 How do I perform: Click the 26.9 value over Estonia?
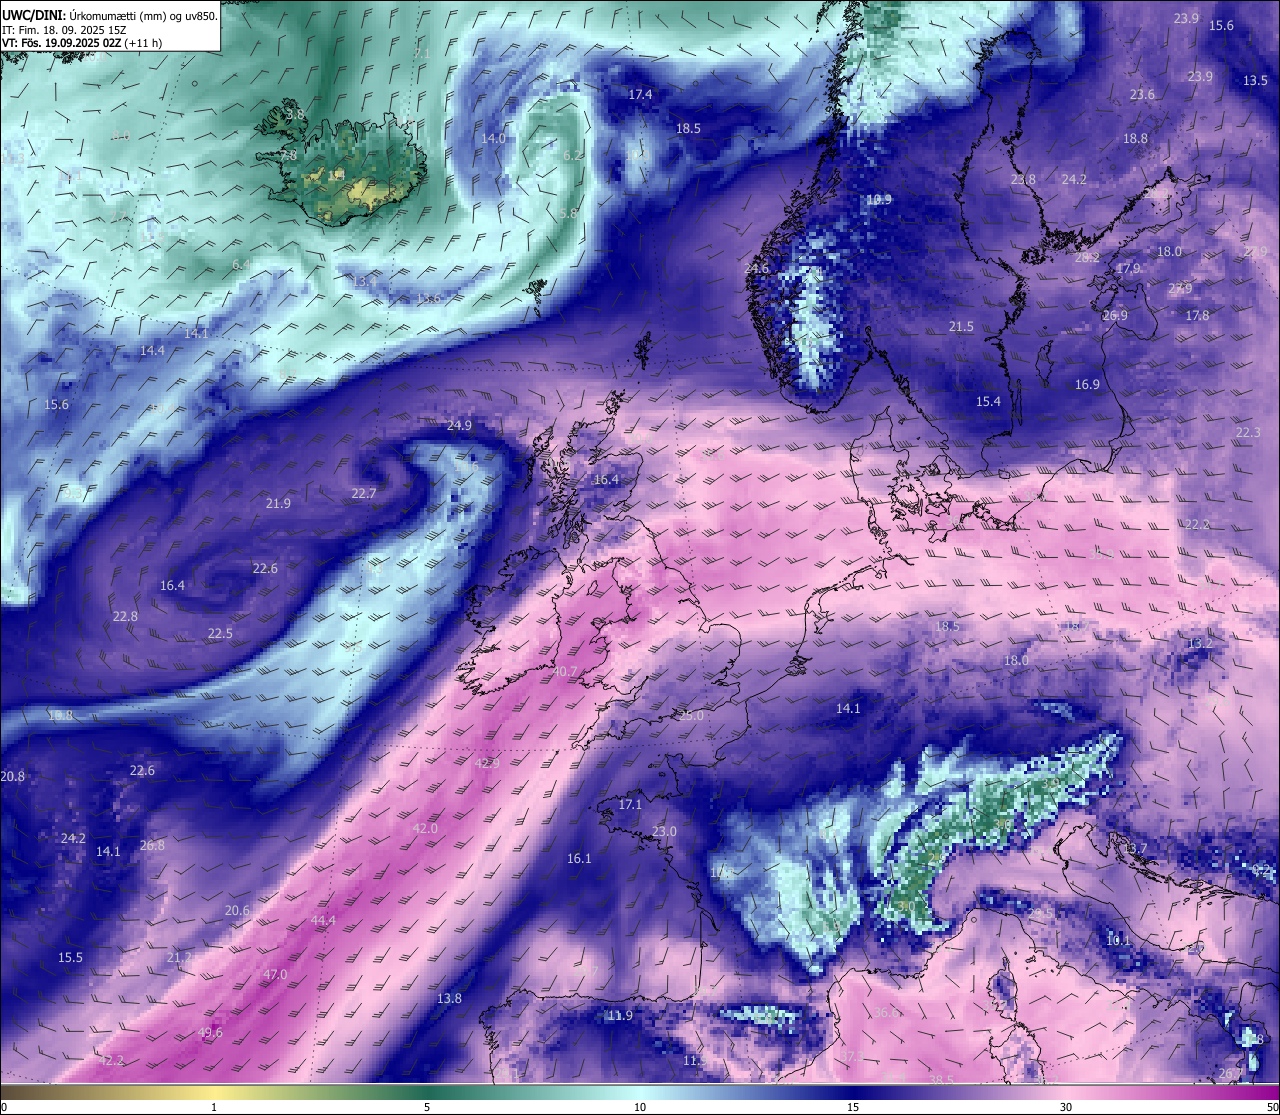(x=1115, y=315)
